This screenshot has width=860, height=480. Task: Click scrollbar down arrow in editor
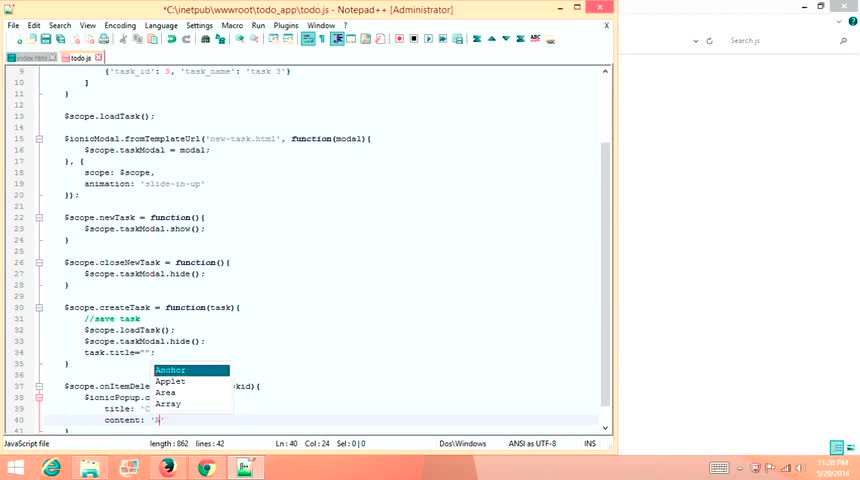(x=606, y=428)
